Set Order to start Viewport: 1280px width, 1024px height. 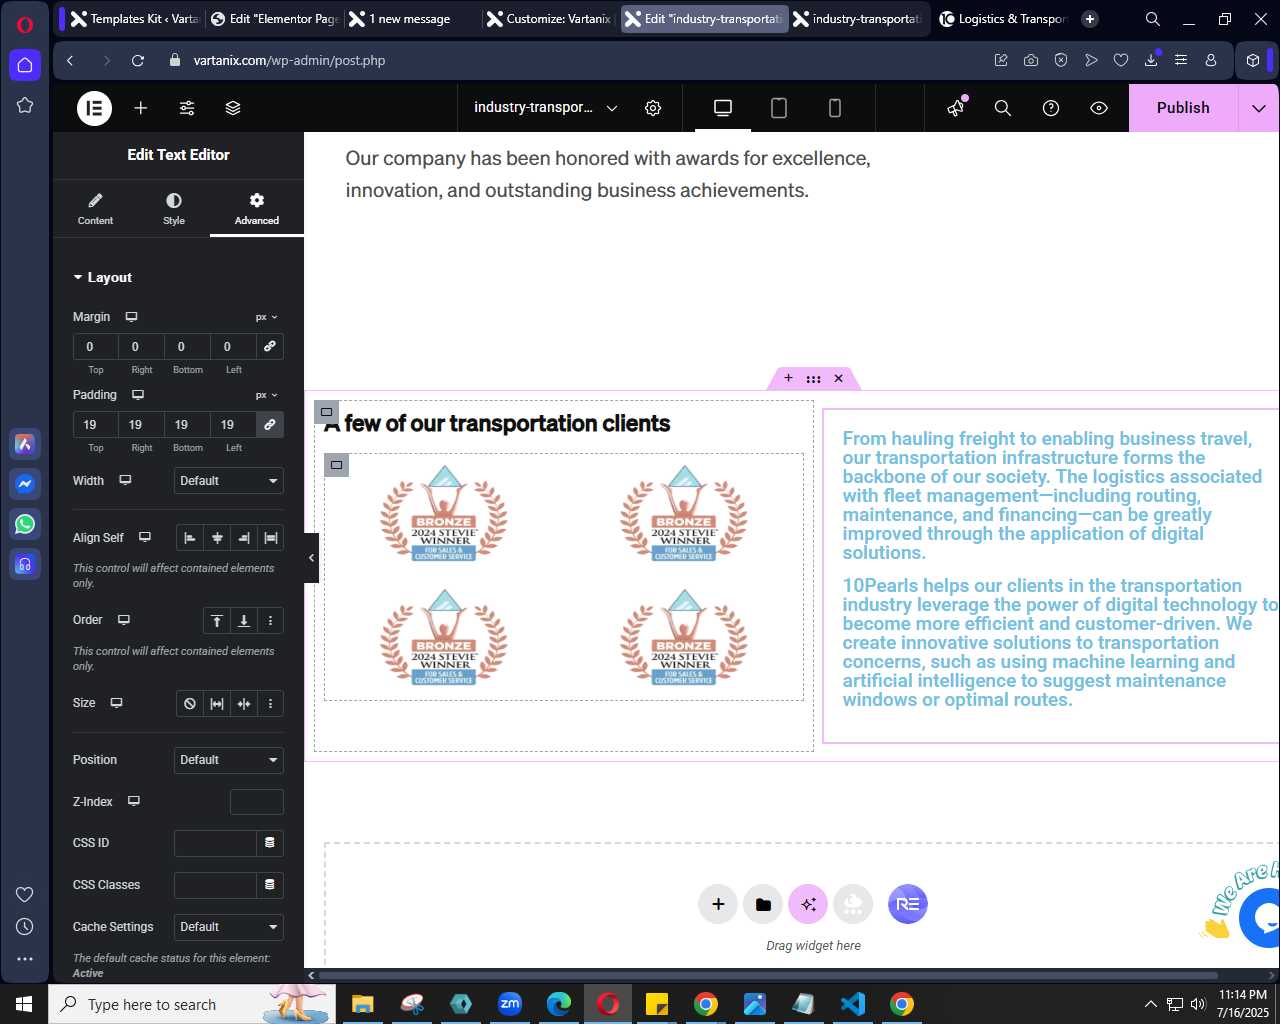[x=217, y=621]
